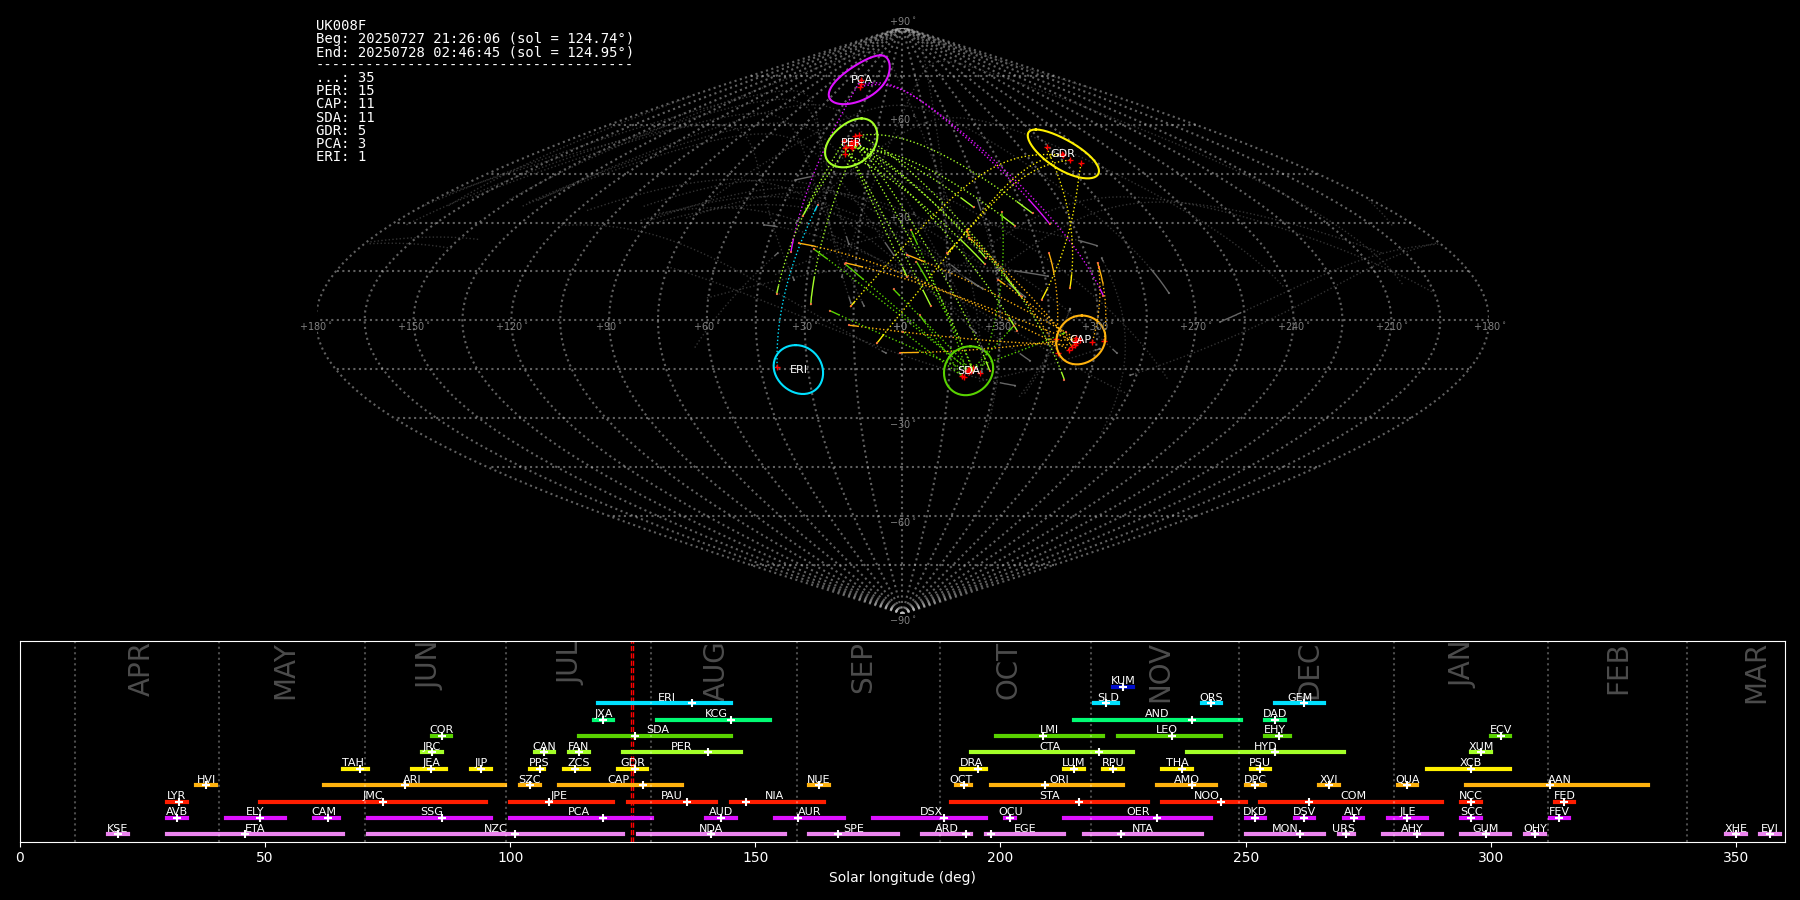Click the 'GDR: 5' legend entry
The height and width of the screenshot is (900, 1800).
coord(341,131)
